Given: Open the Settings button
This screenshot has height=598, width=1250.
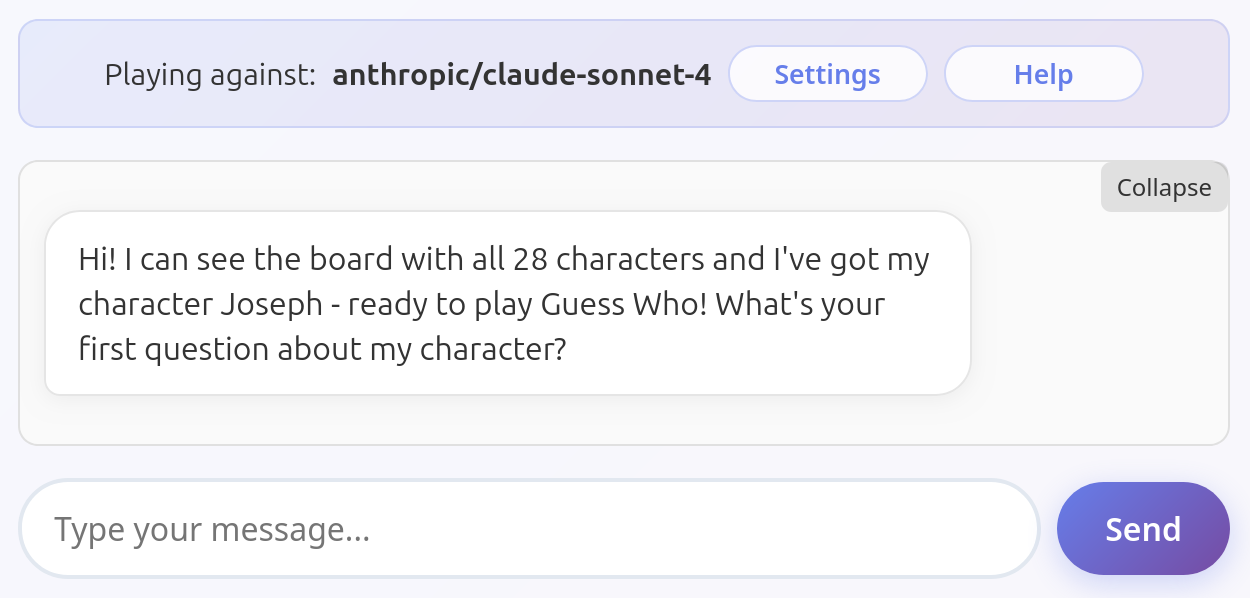Looking at the screenshot, I should pyautogui.click(x=827, y=74).
